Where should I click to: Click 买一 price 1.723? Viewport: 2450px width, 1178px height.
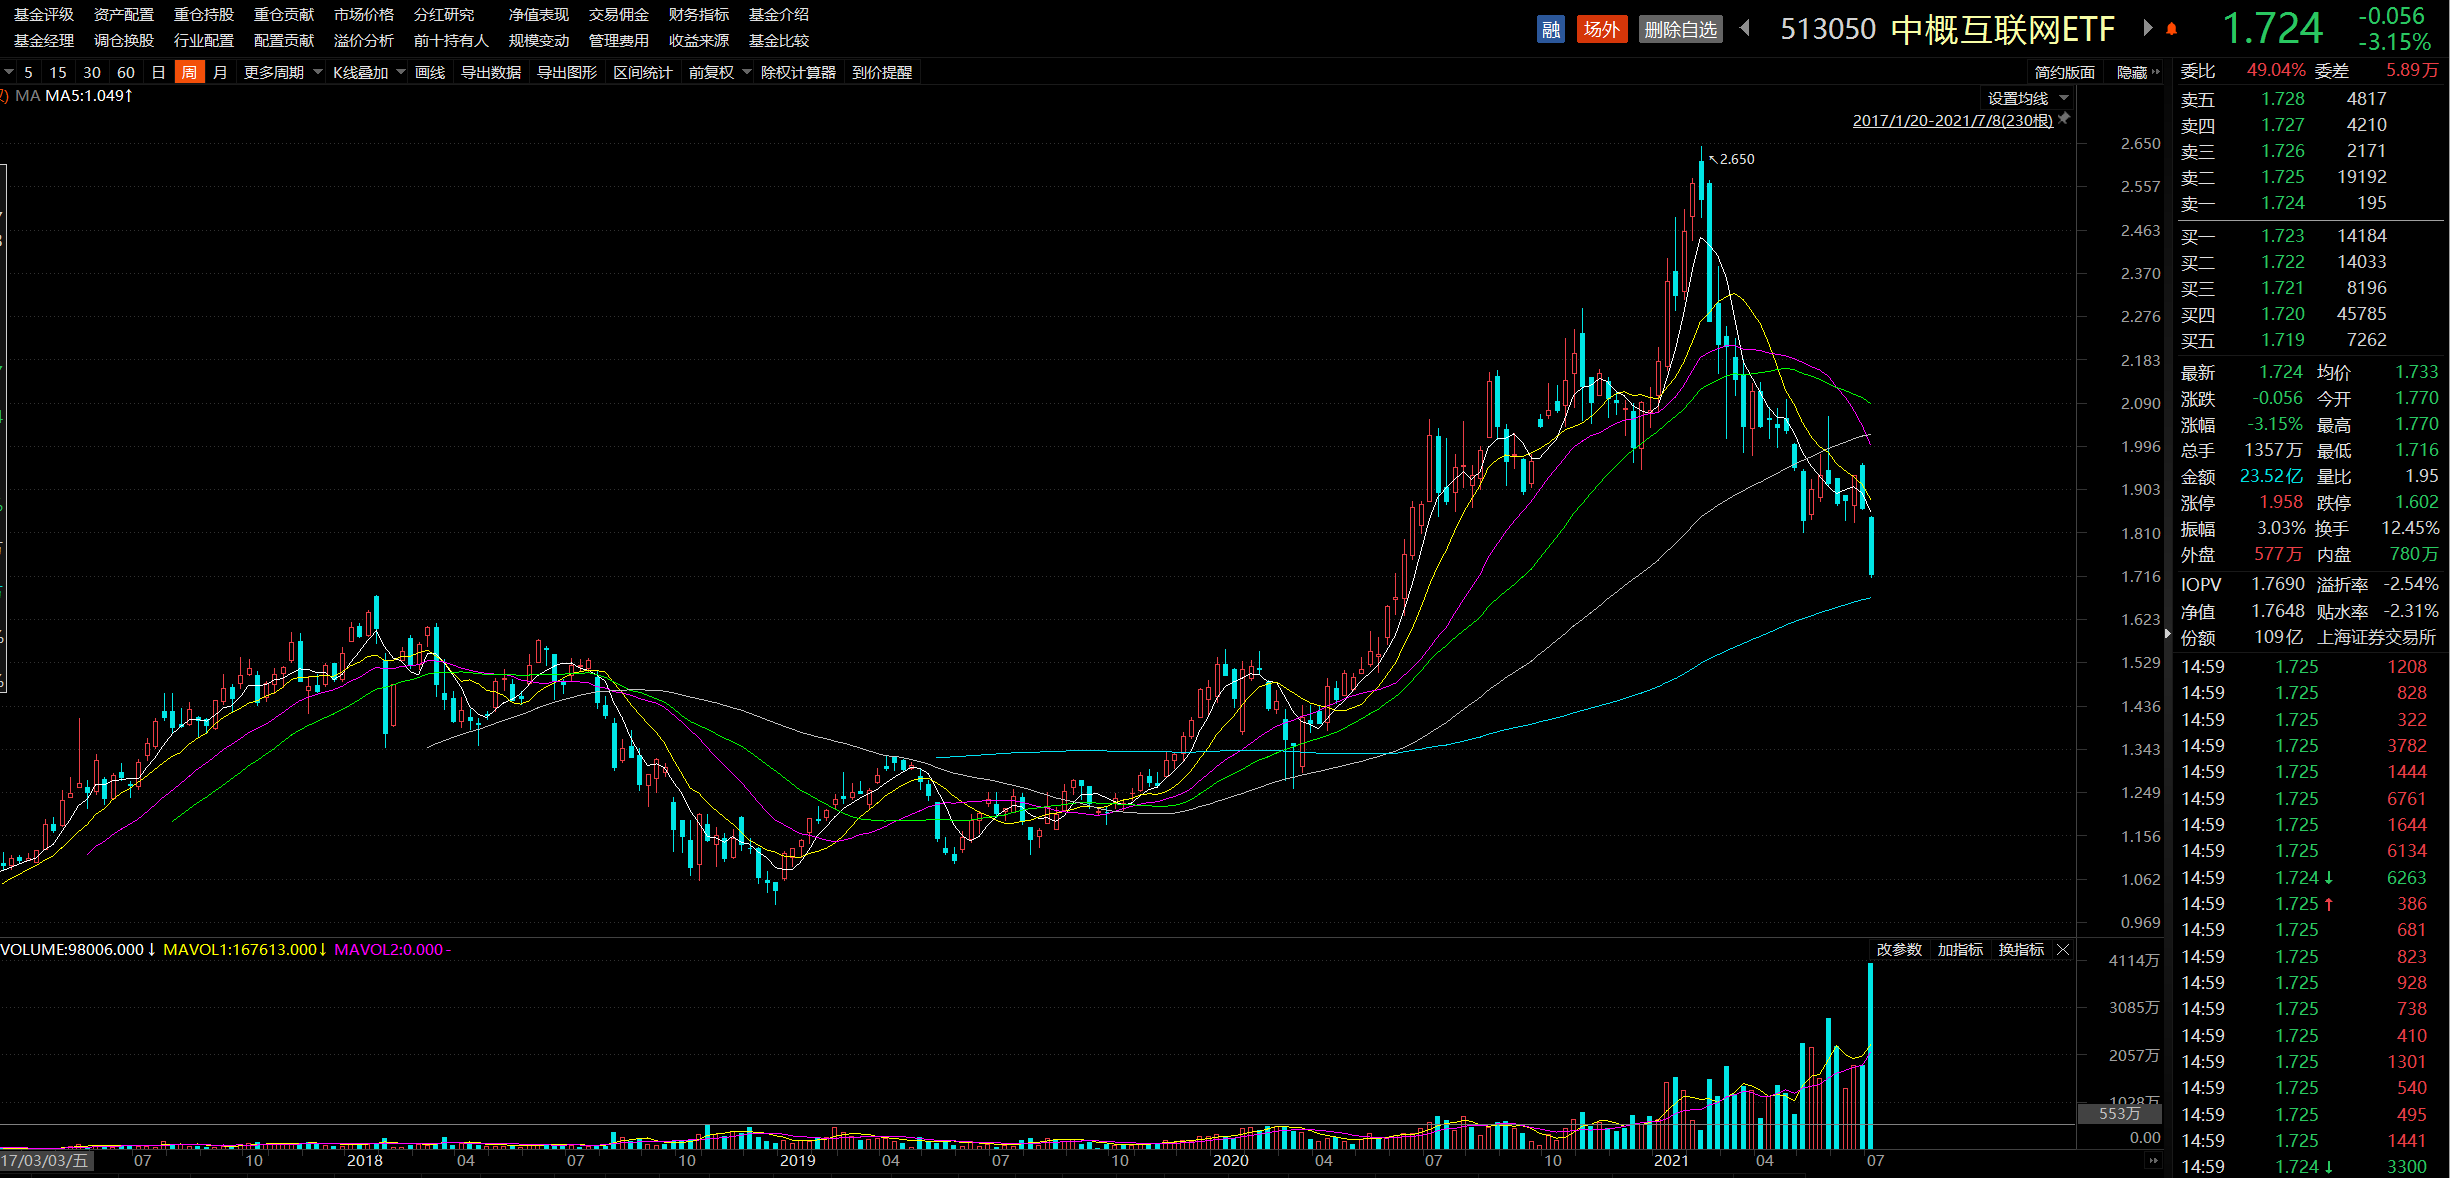[x=2283, y=236]
